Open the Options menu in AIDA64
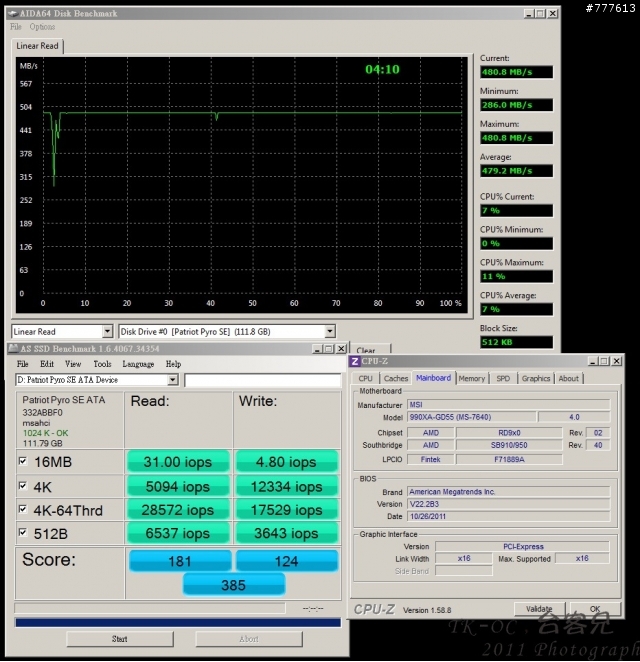The height and width of the screenshot is (662, 640). click(x=43, y=27)
